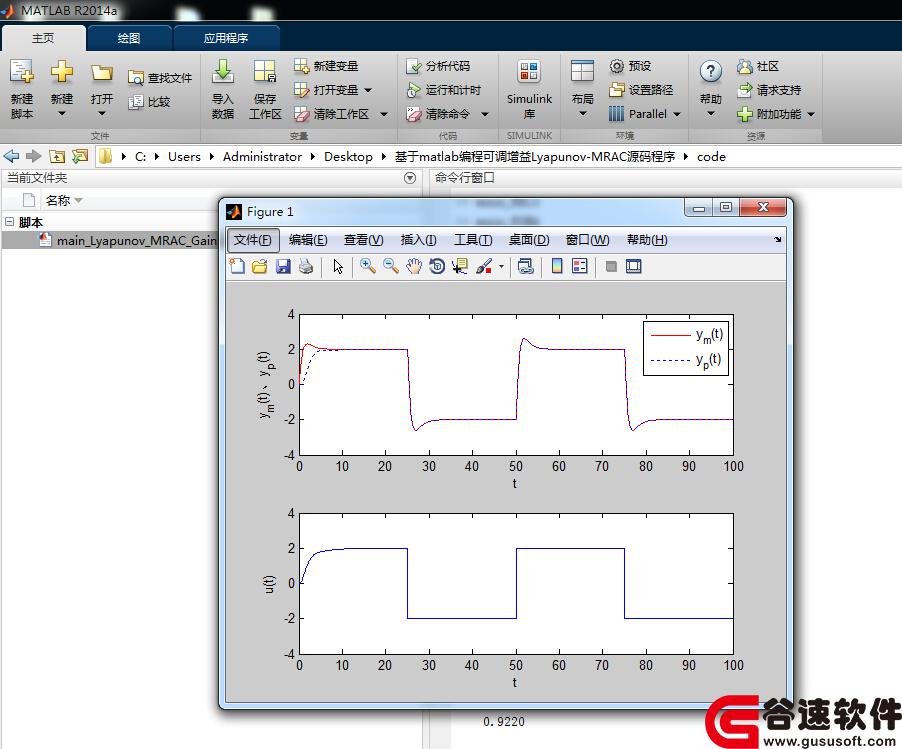Image resolution: width=902 pixels, height=749 pixels.
Task: Expand the 附加功能 add-ons dropdown
Action: (811, 114)
